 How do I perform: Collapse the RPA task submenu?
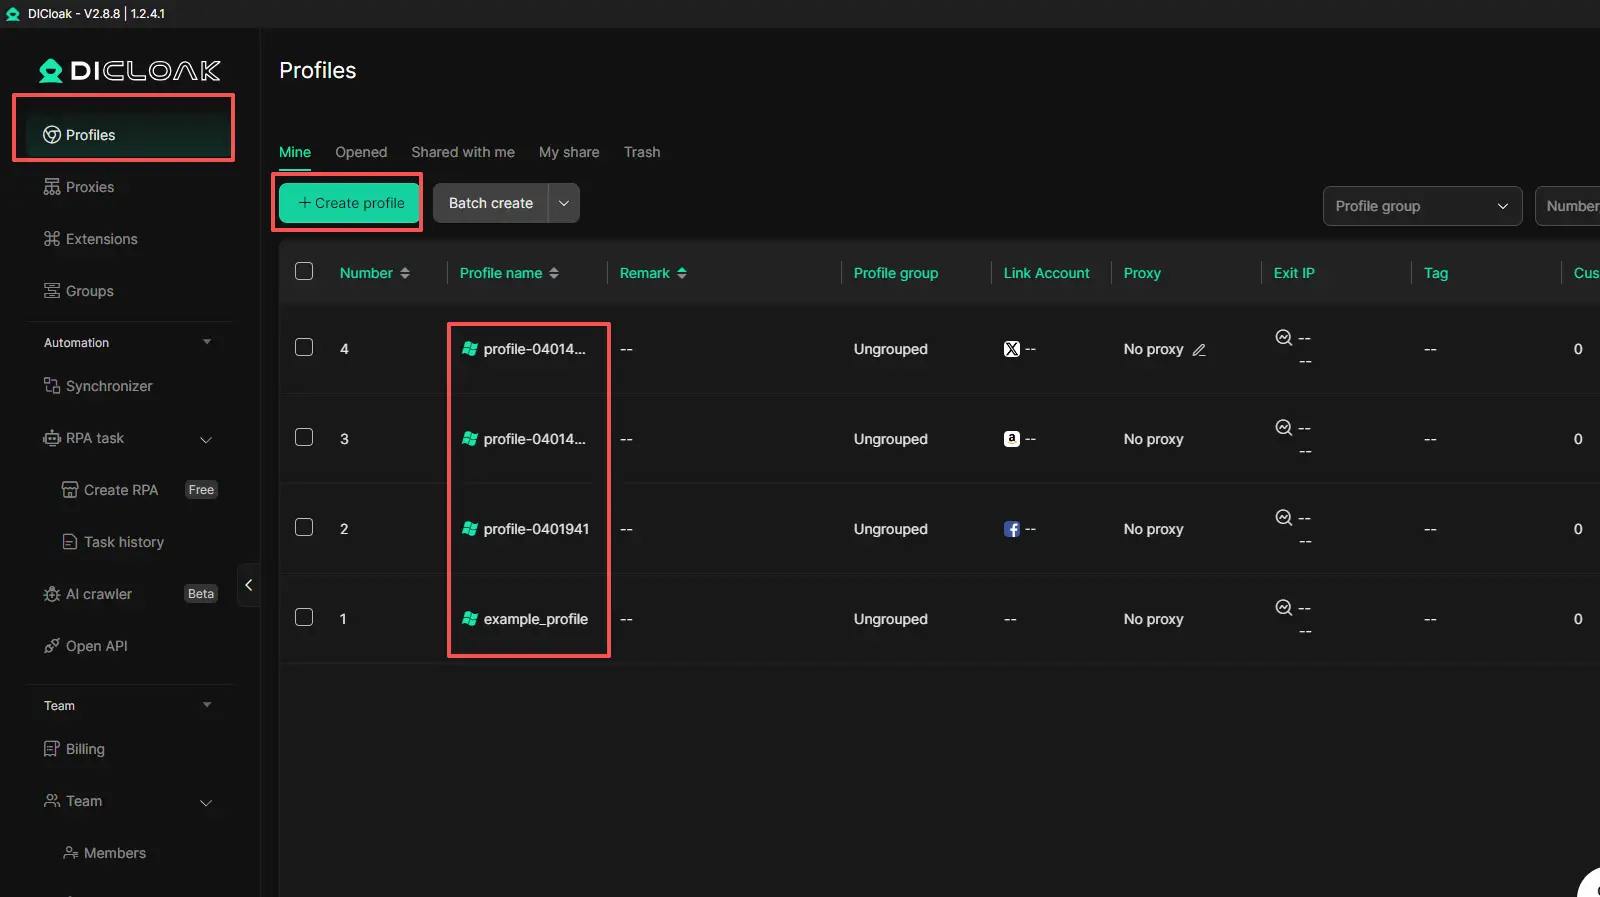(206, 439)
